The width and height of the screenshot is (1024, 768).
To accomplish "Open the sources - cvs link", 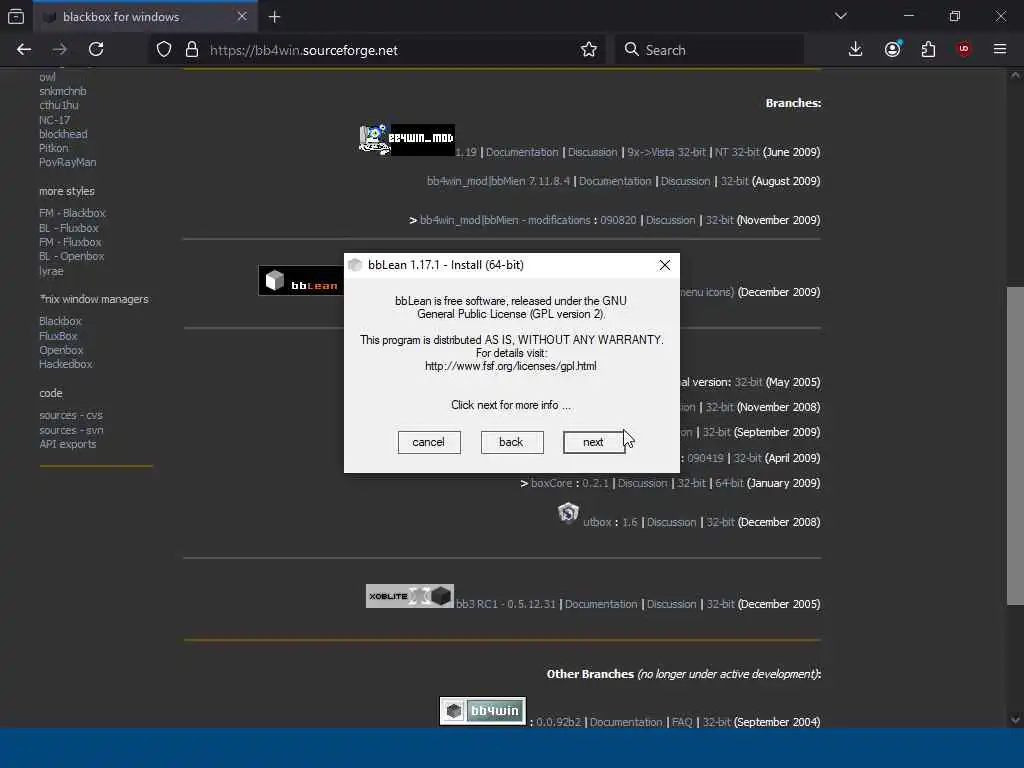I will pos(71,415).
